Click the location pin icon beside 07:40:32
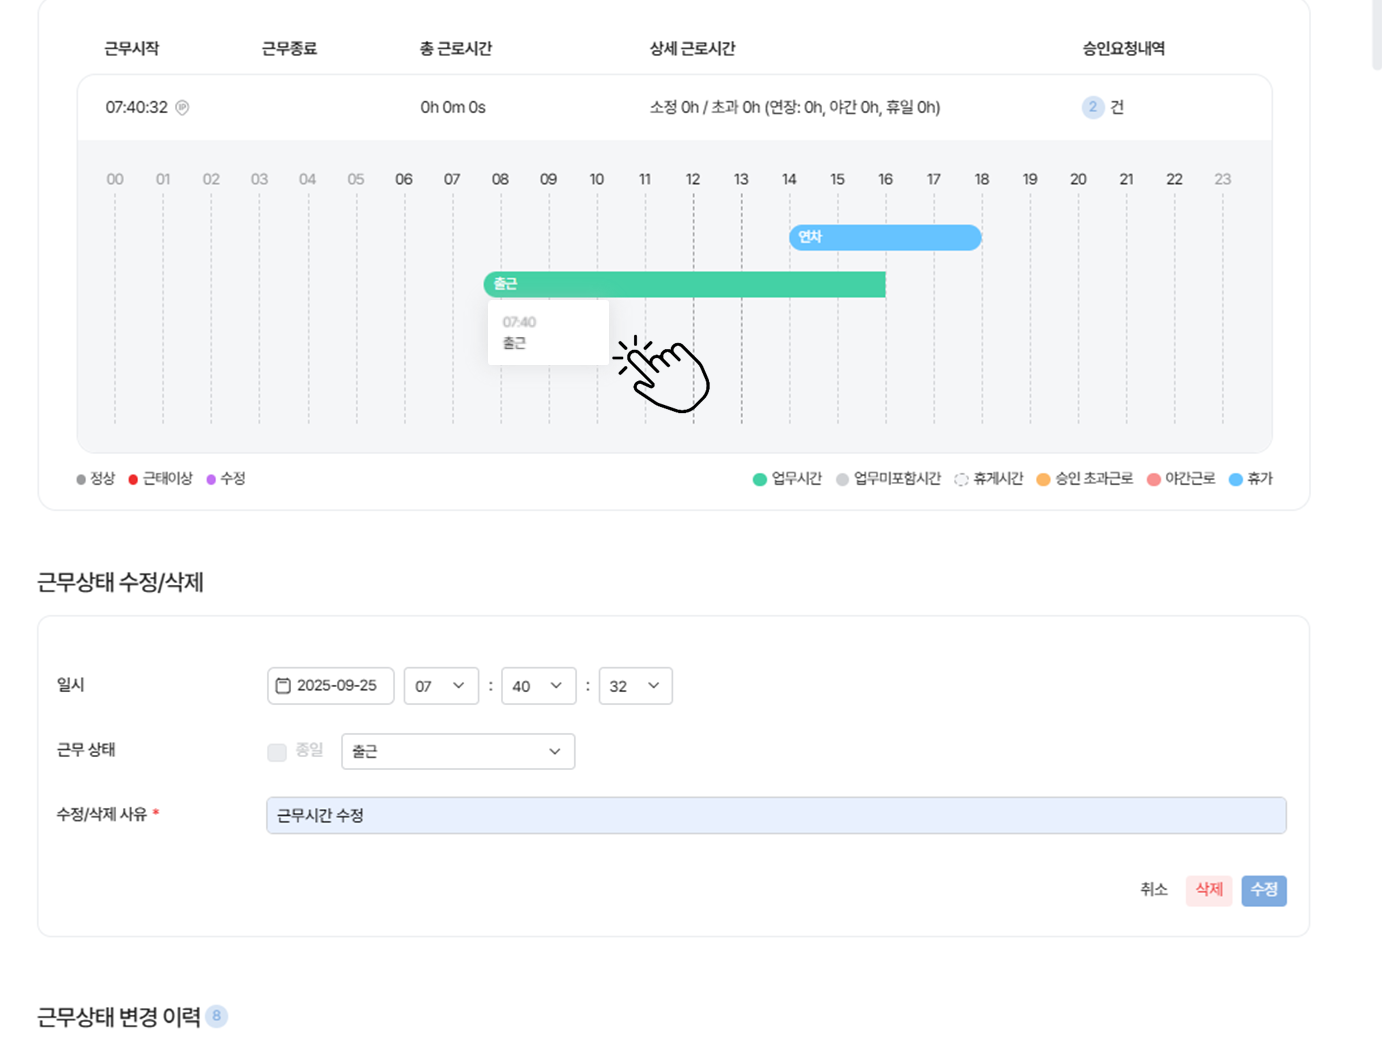This screenshot has height=1046, width=1387. pyautogui.click(x=182, y=108)
